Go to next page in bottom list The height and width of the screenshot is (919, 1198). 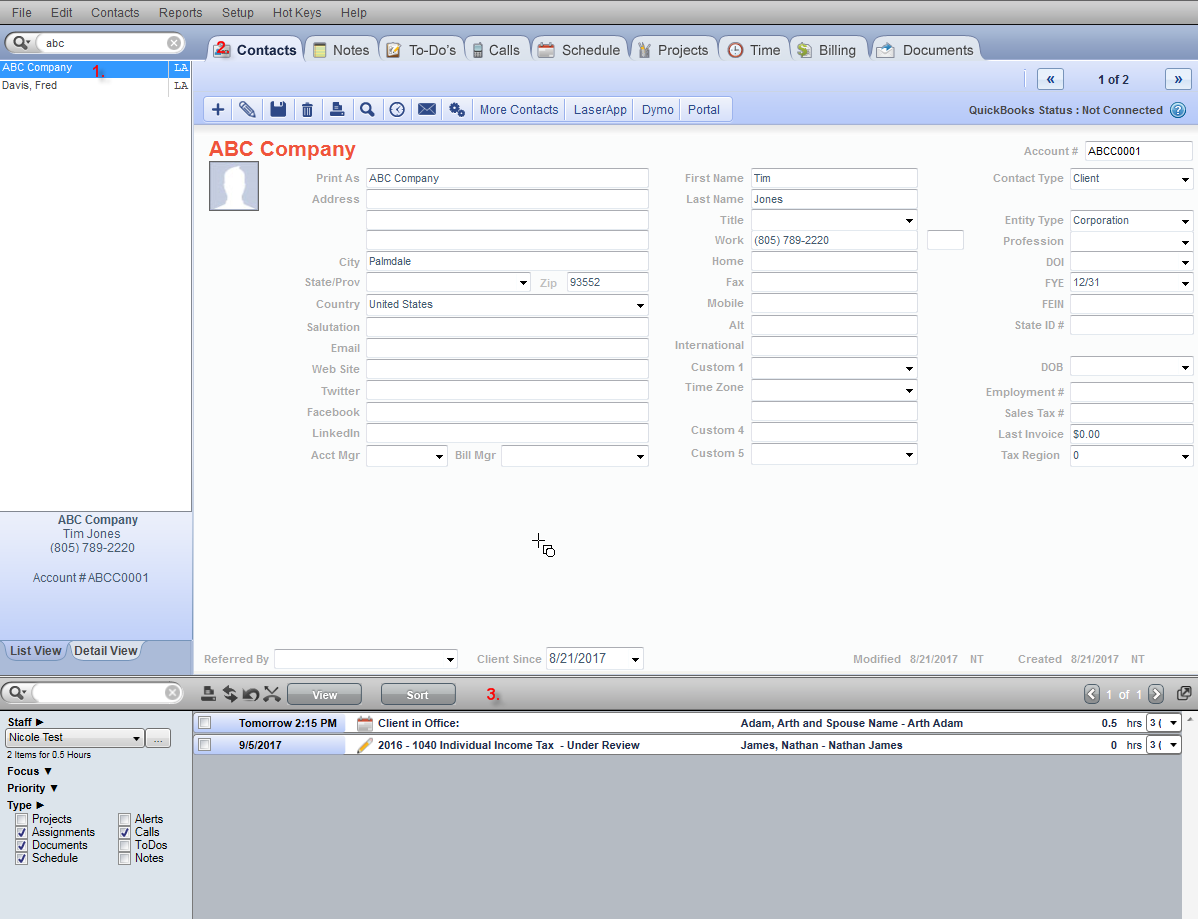pos(1156,694)
